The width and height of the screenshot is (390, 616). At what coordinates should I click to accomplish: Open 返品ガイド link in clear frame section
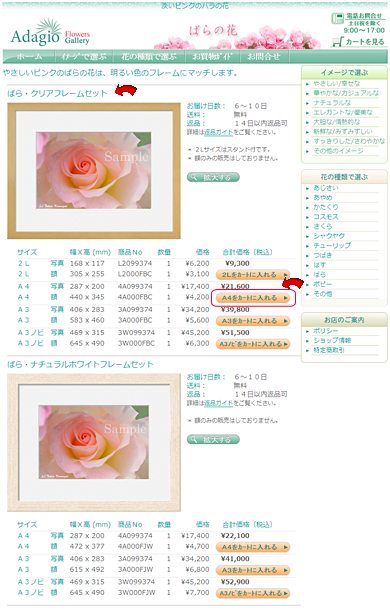pyautogui.click(x=219, y=132)
